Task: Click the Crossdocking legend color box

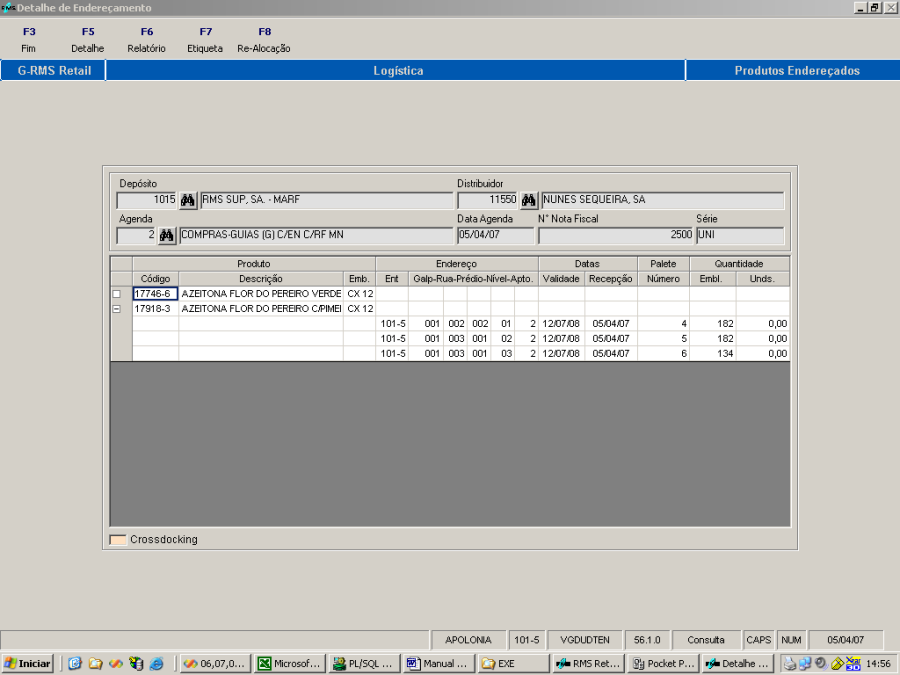Action: [x=118, y=540]
